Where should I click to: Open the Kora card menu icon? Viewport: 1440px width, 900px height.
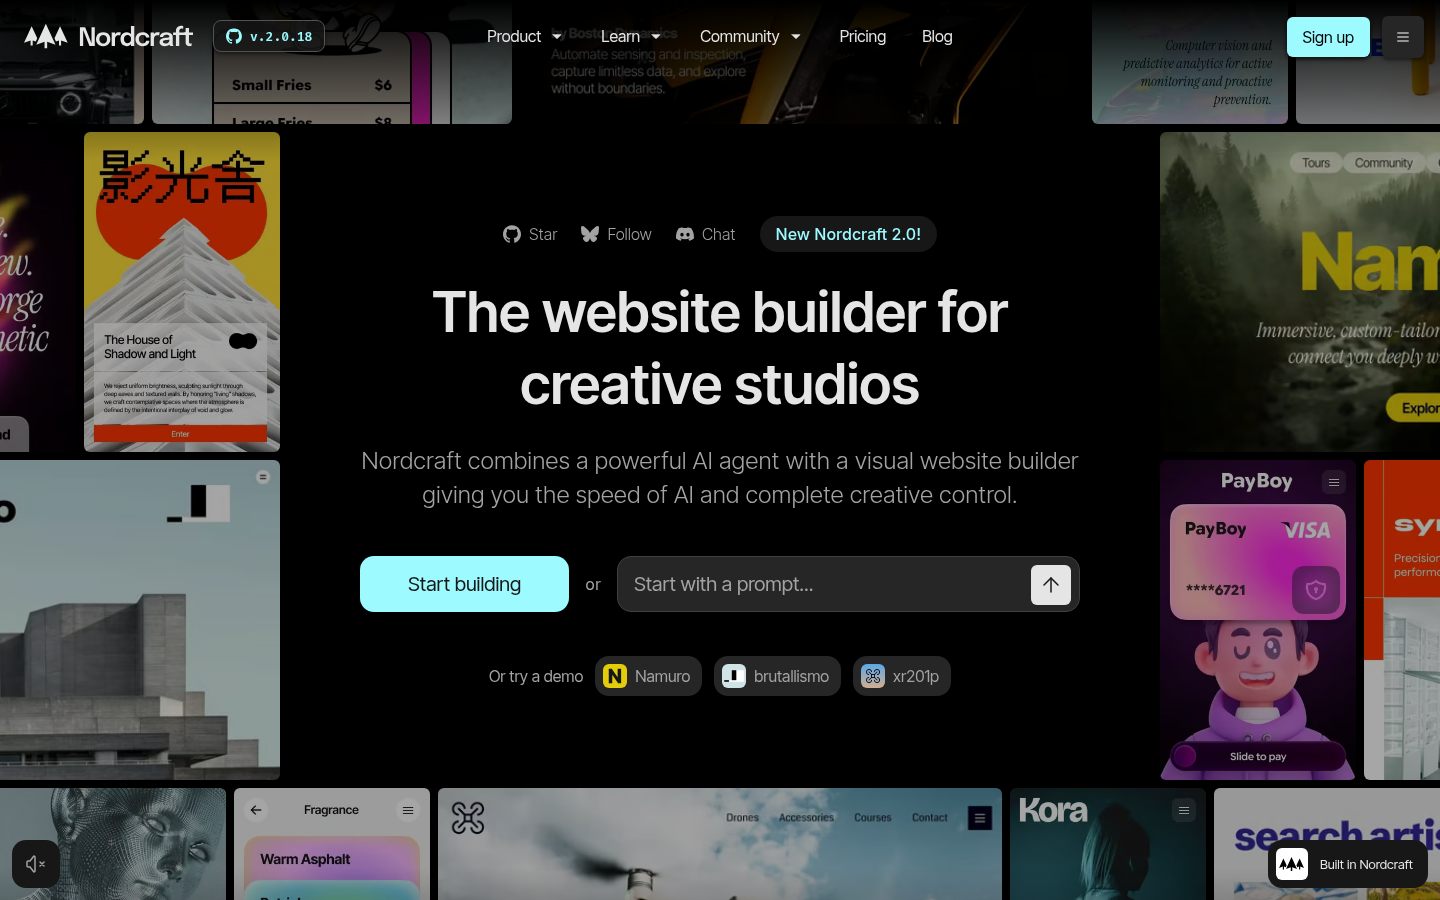click(x=1184, y=810)
